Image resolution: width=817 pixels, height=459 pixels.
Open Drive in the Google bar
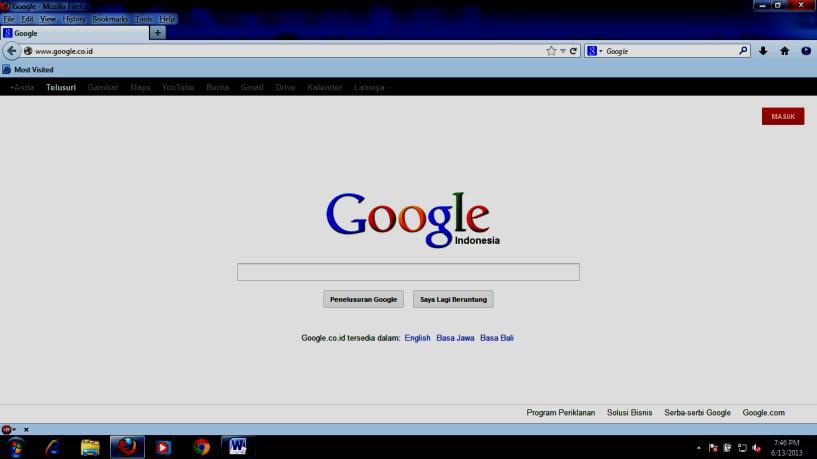(285, 88)
